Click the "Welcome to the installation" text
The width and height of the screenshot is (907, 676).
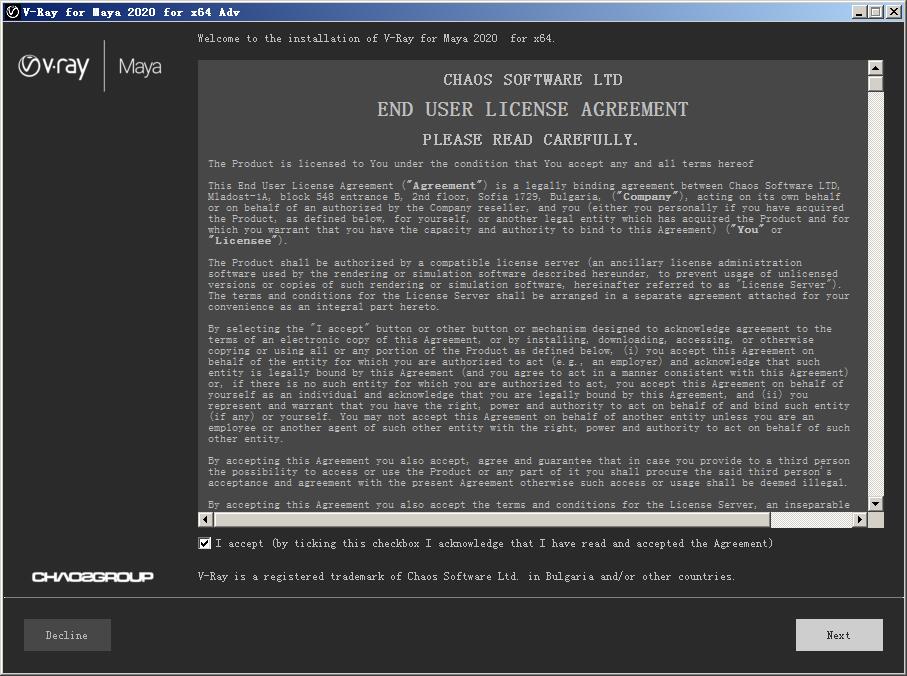click(x=376, y=39)
